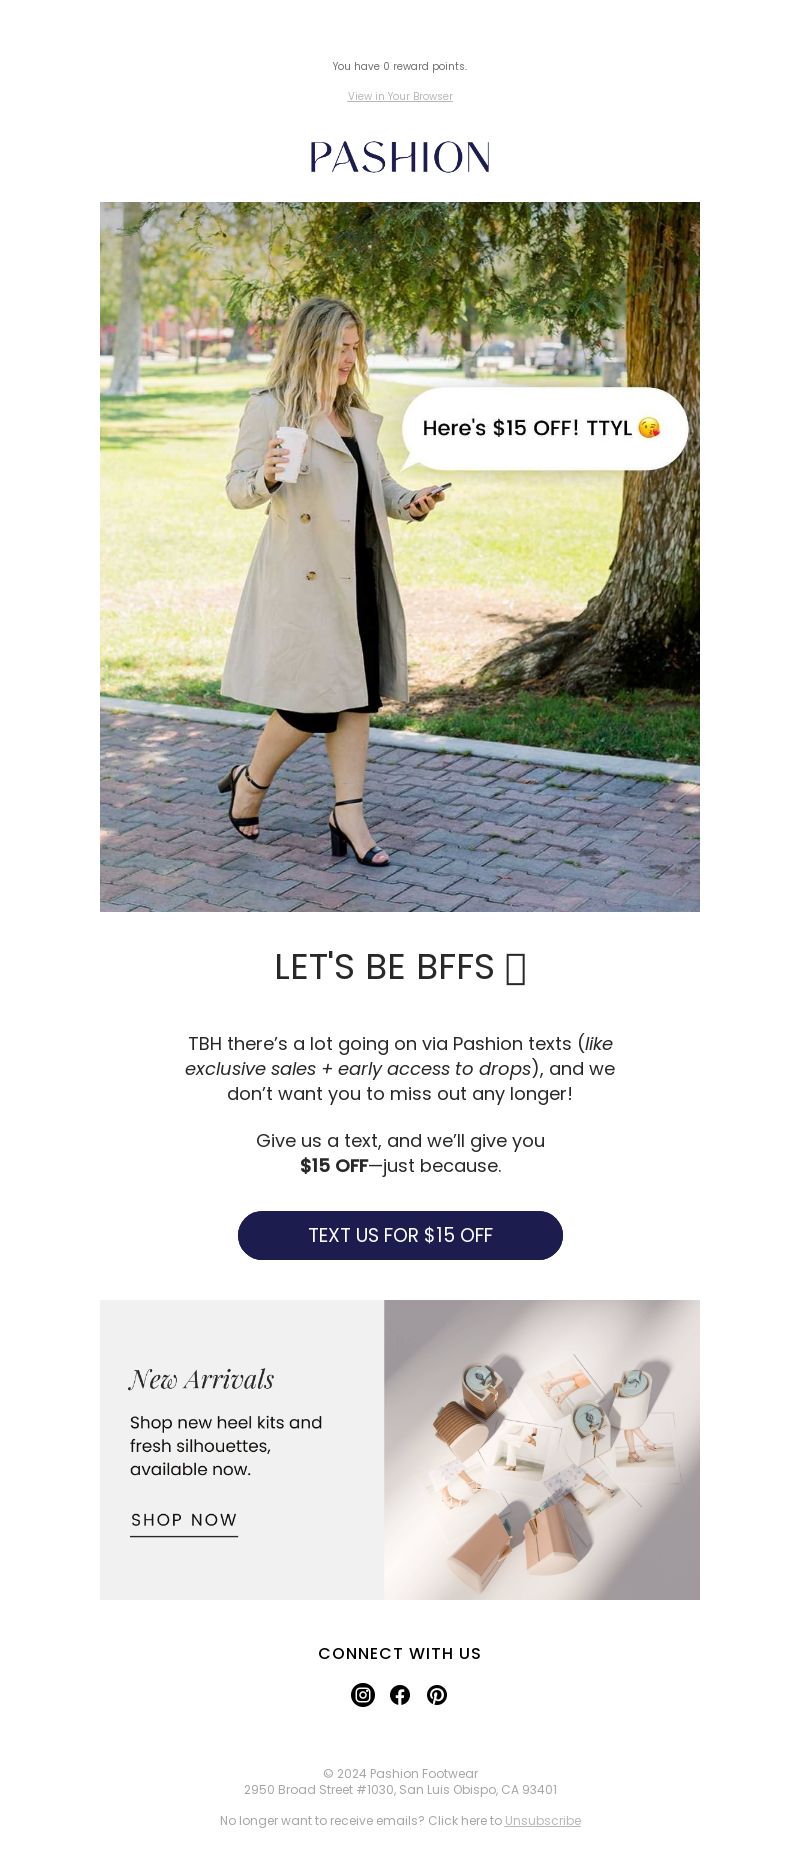
Task: Click the bold $15 OFF text
Action: [334, 1165]
